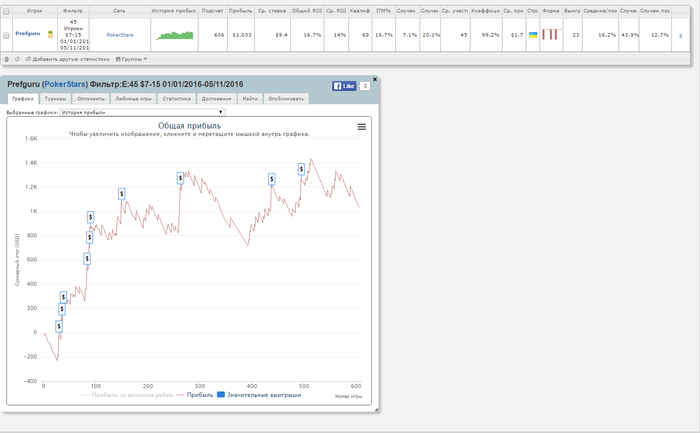Click the small x link closing the table row
This screenshot has height=433, width=700.
point(680,35)
